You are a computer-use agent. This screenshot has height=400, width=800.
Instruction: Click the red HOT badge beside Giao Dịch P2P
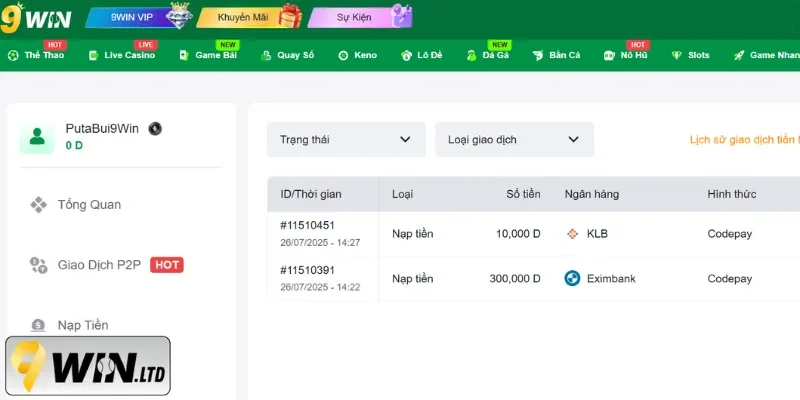click(167, 265)
